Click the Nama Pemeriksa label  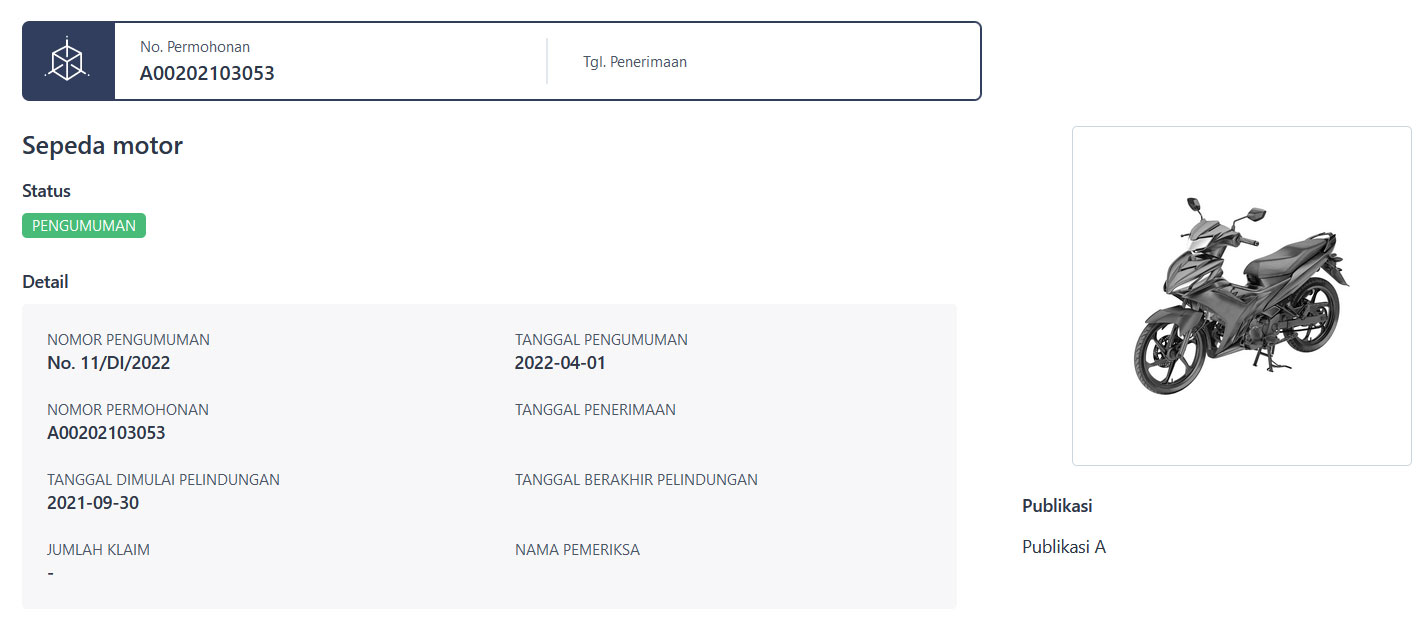click(577, 550)
